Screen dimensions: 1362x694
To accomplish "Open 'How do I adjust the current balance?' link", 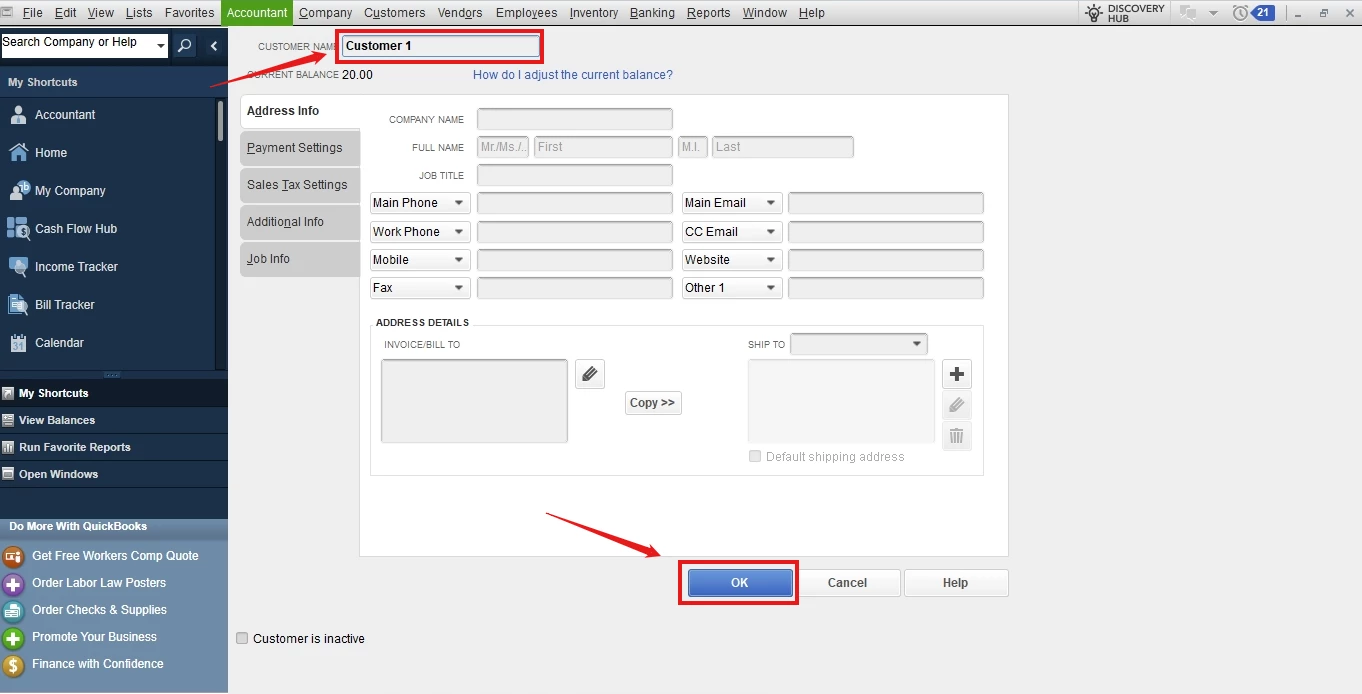I will pyautogui.click(x=573, y=75).
